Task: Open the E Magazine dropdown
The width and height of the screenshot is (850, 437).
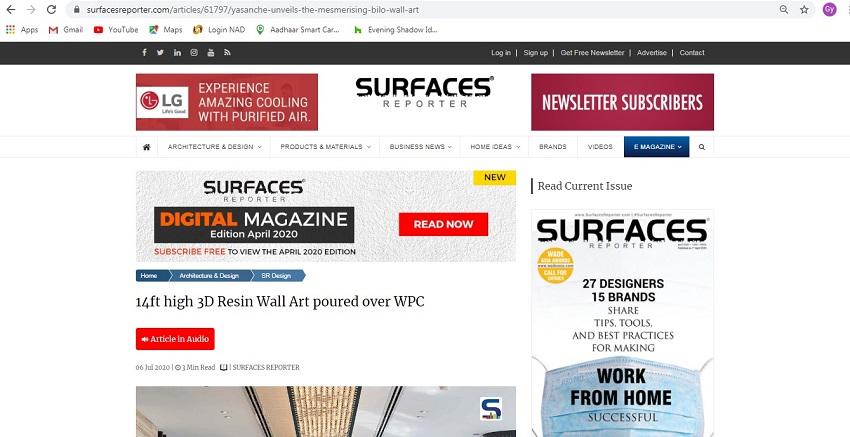Action: [x=657, y=147]
